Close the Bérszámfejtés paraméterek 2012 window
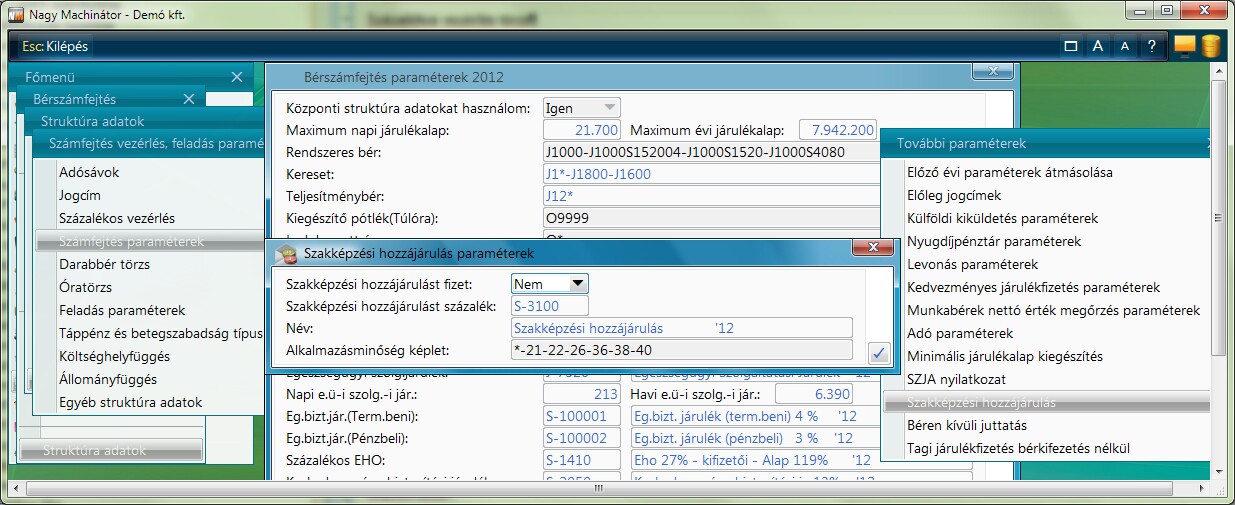Image resolution: width=1235 pixels, height=505 pixels. tap(992, 72)
